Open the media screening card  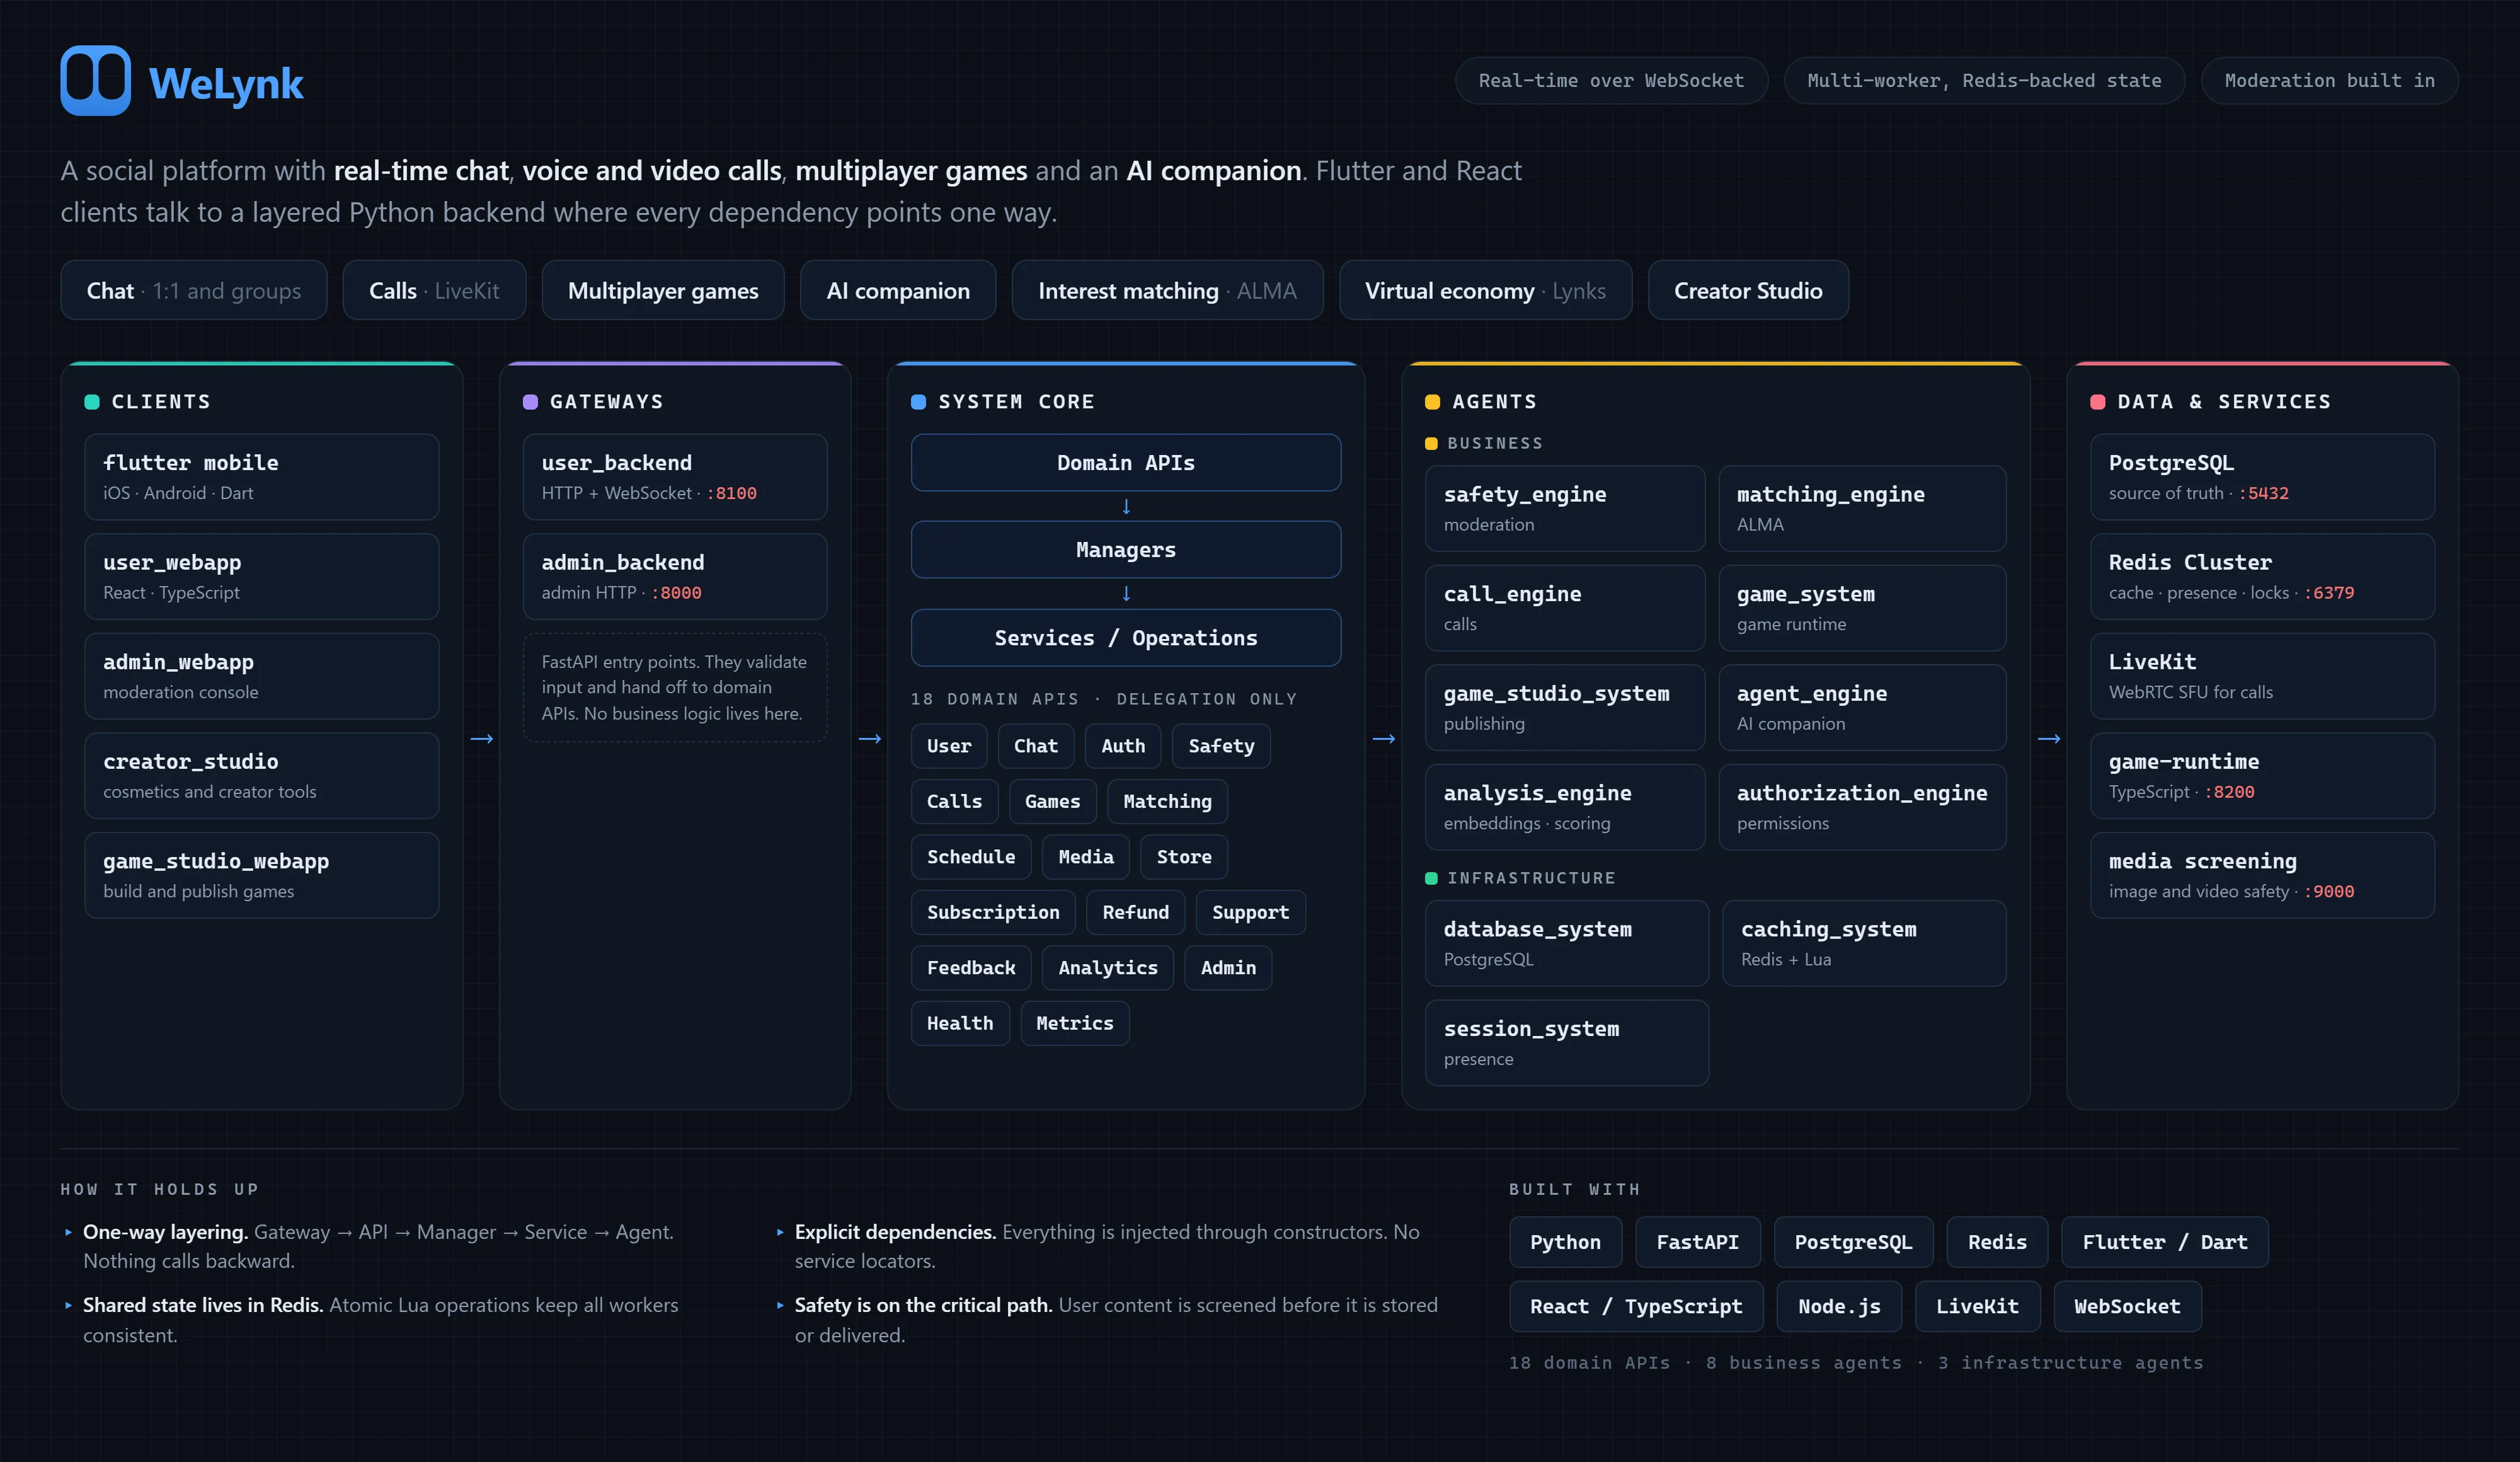point(2262,875)
